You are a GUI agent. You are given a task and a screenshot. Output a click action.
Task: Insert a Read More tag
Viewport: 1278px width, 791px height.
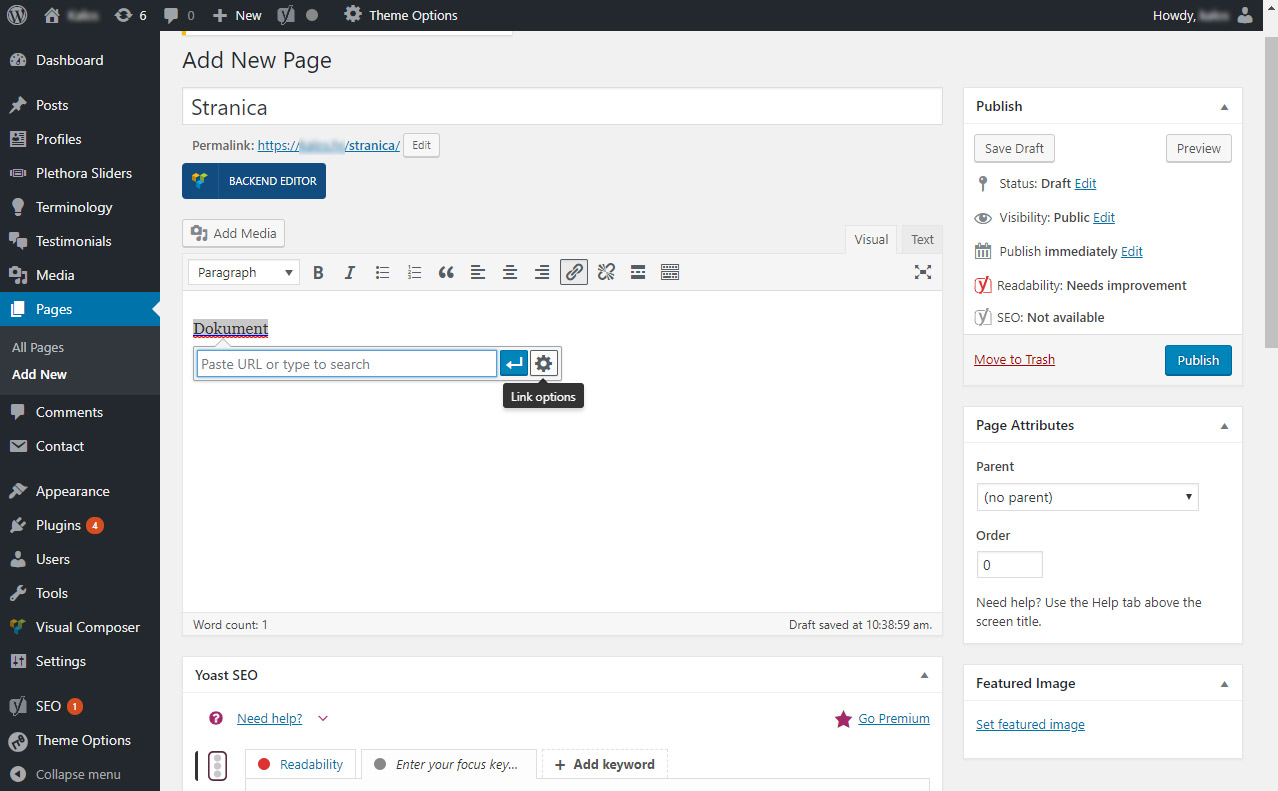[638, 272]
